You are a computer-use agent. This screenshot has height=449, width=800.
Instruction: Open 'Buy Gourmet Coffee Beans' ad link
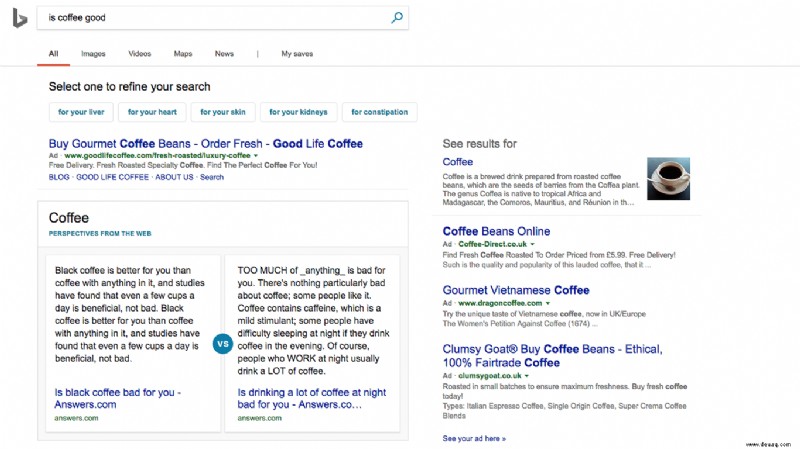(x=206, y=143)
